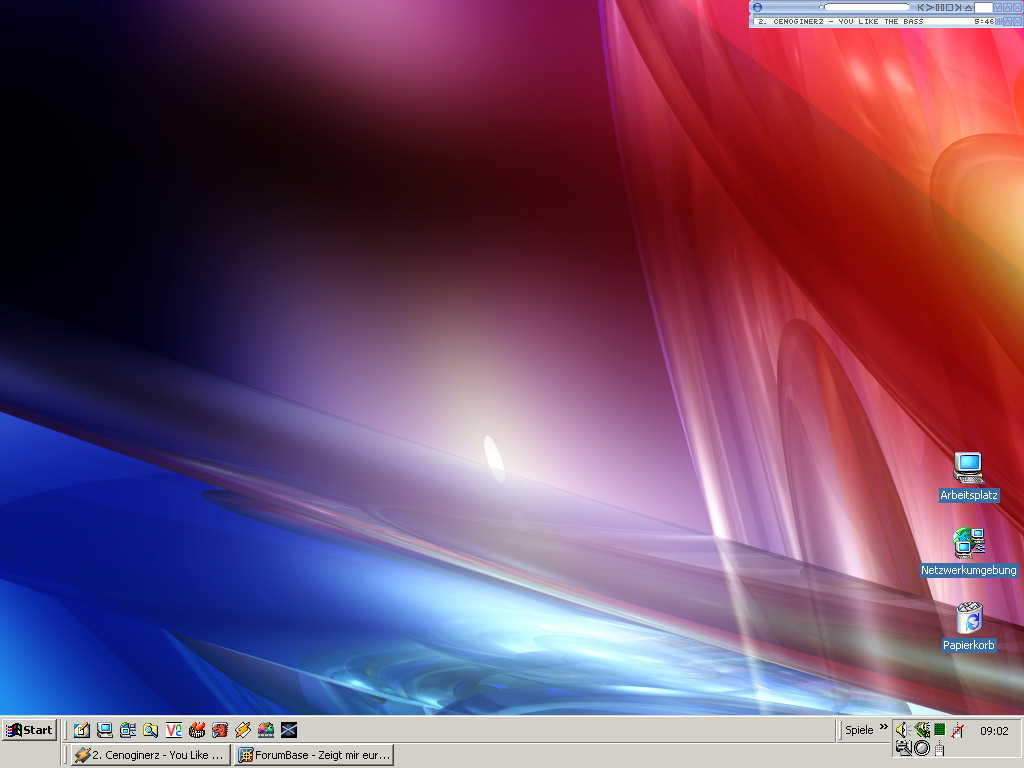Viewport: 1024px width, 768px height.
Task: Click the green card tray icon
Action: click(922, 729)
